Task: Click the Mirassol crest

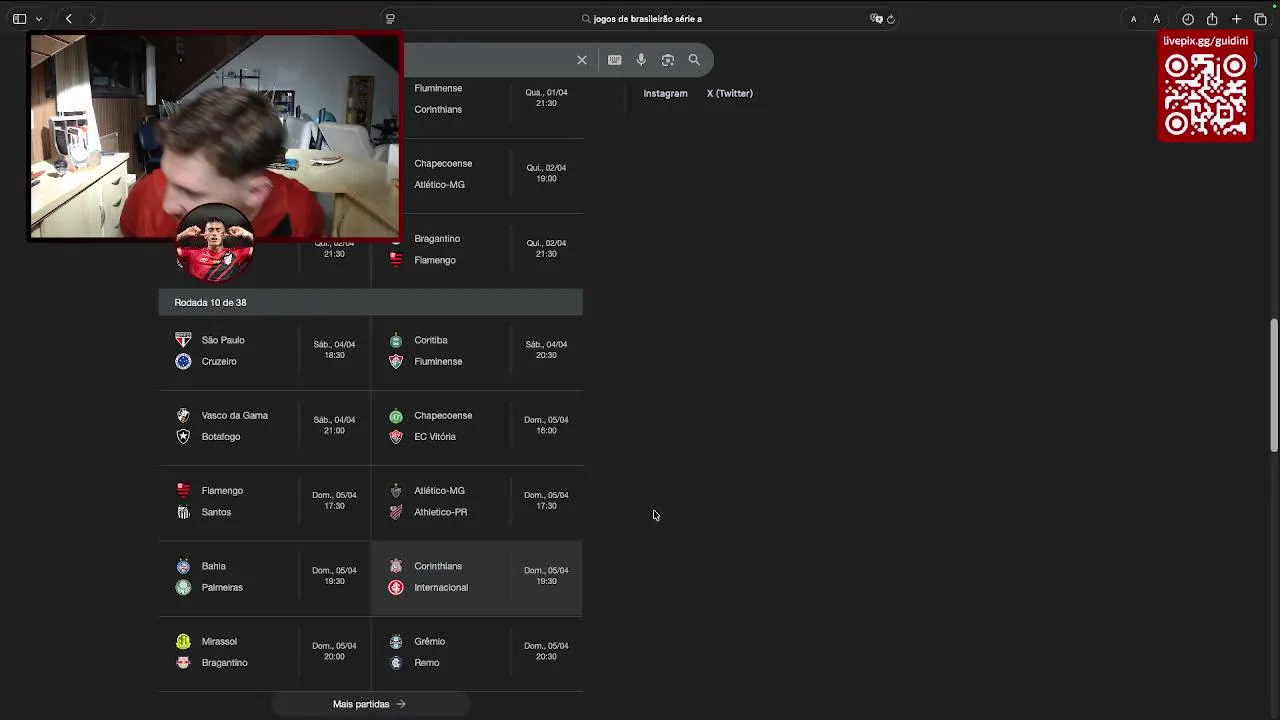Action: coord(183,641)
